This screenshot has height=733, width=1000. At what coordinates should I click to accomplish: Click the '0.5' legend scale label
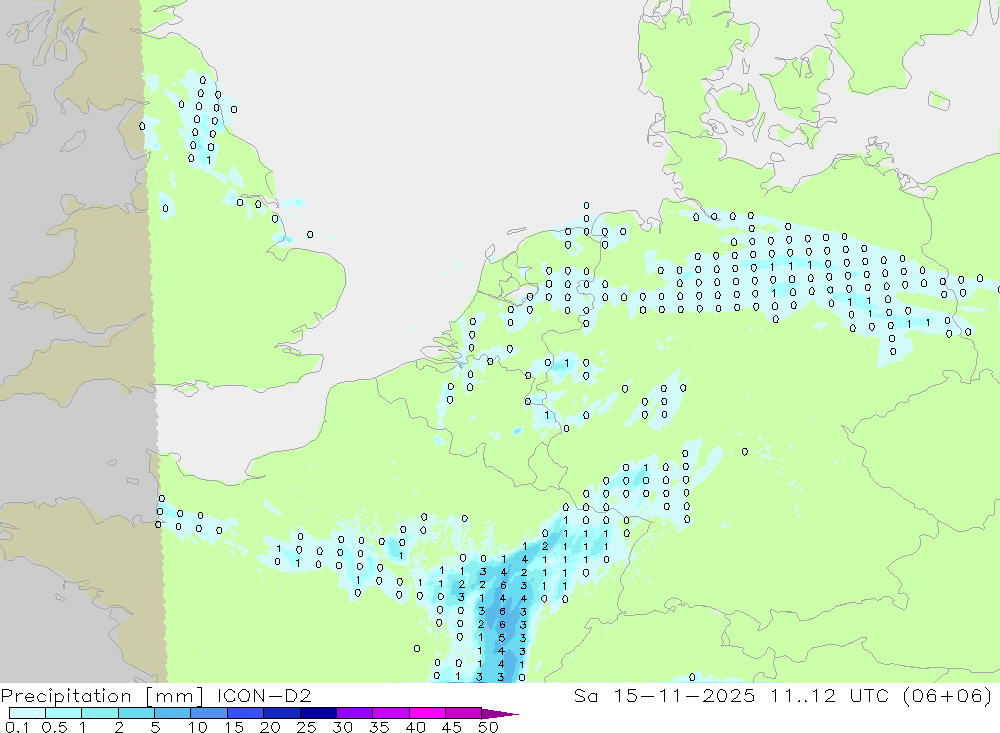(54, 727)
